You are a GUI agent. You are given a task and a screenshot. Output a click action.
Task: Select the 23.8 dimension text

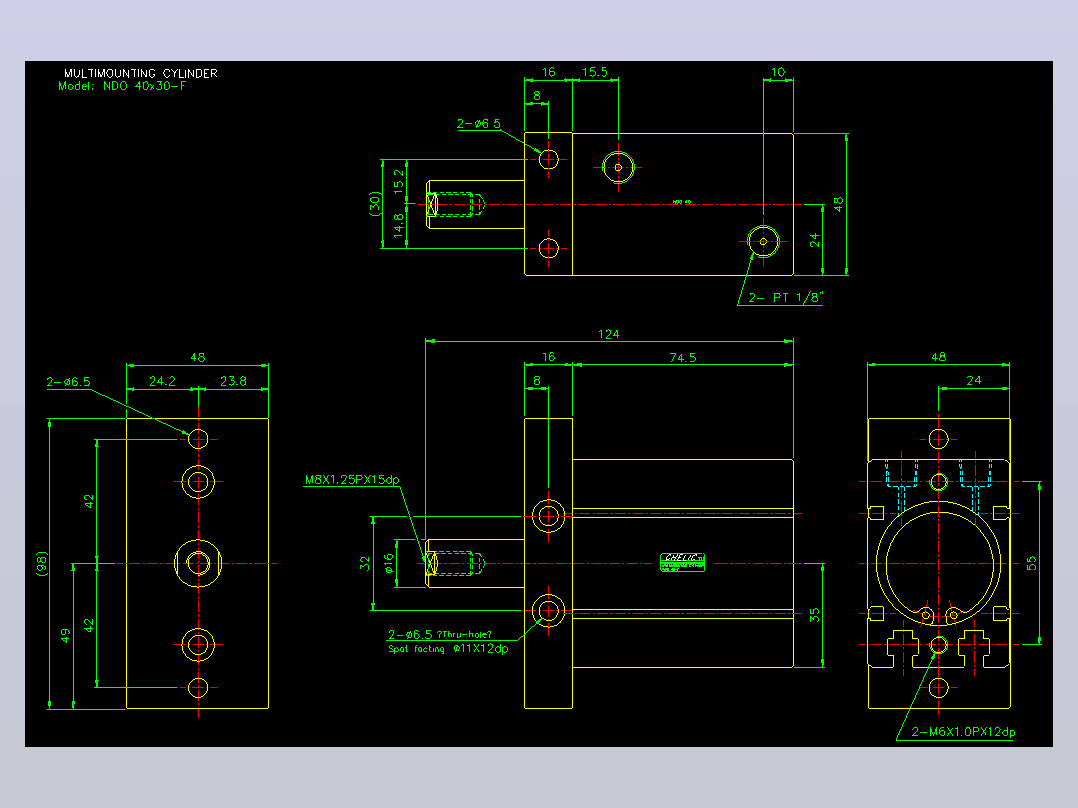click(x=233, y=381)
